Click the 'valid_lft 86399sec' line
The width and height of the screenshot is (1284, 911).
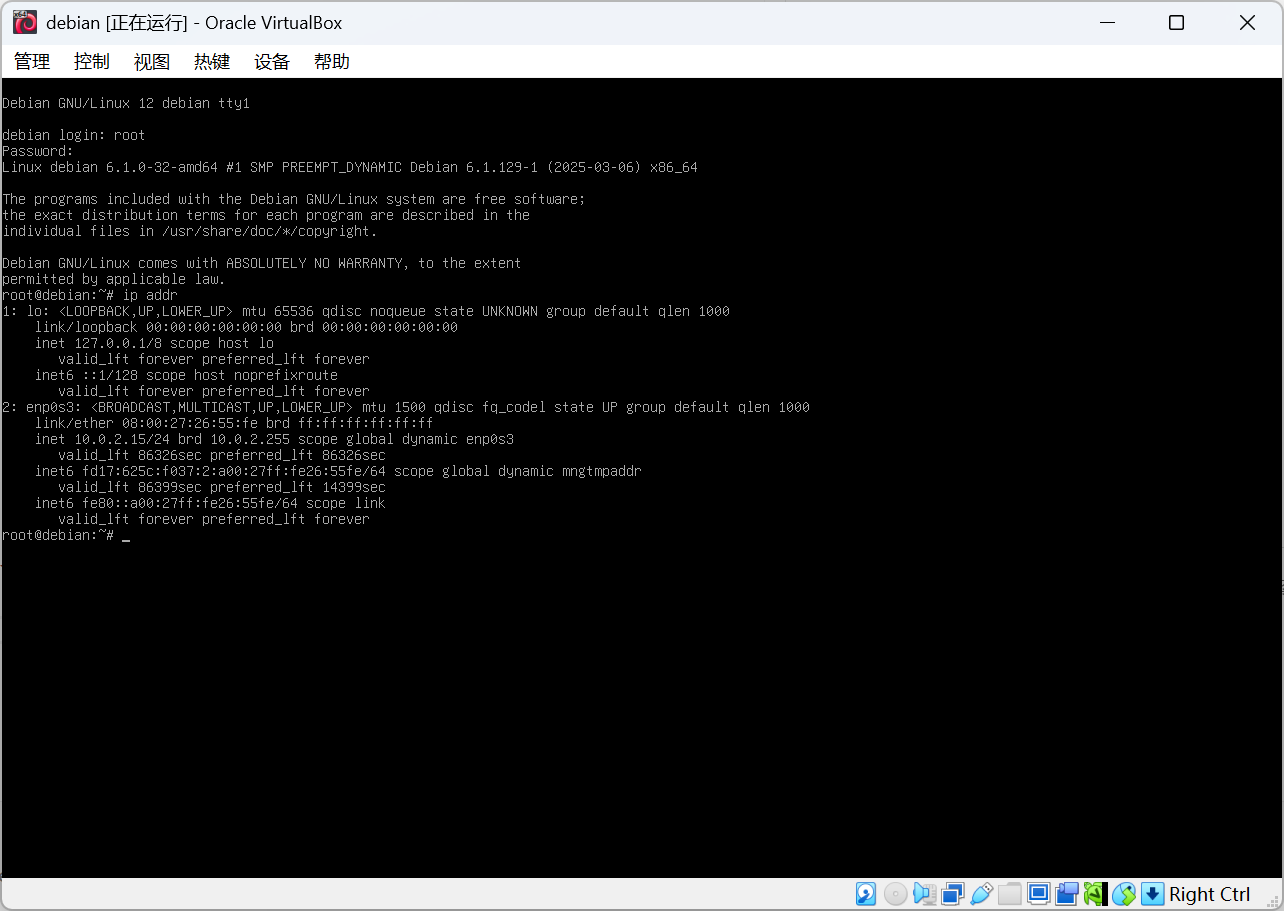[222, 487]
